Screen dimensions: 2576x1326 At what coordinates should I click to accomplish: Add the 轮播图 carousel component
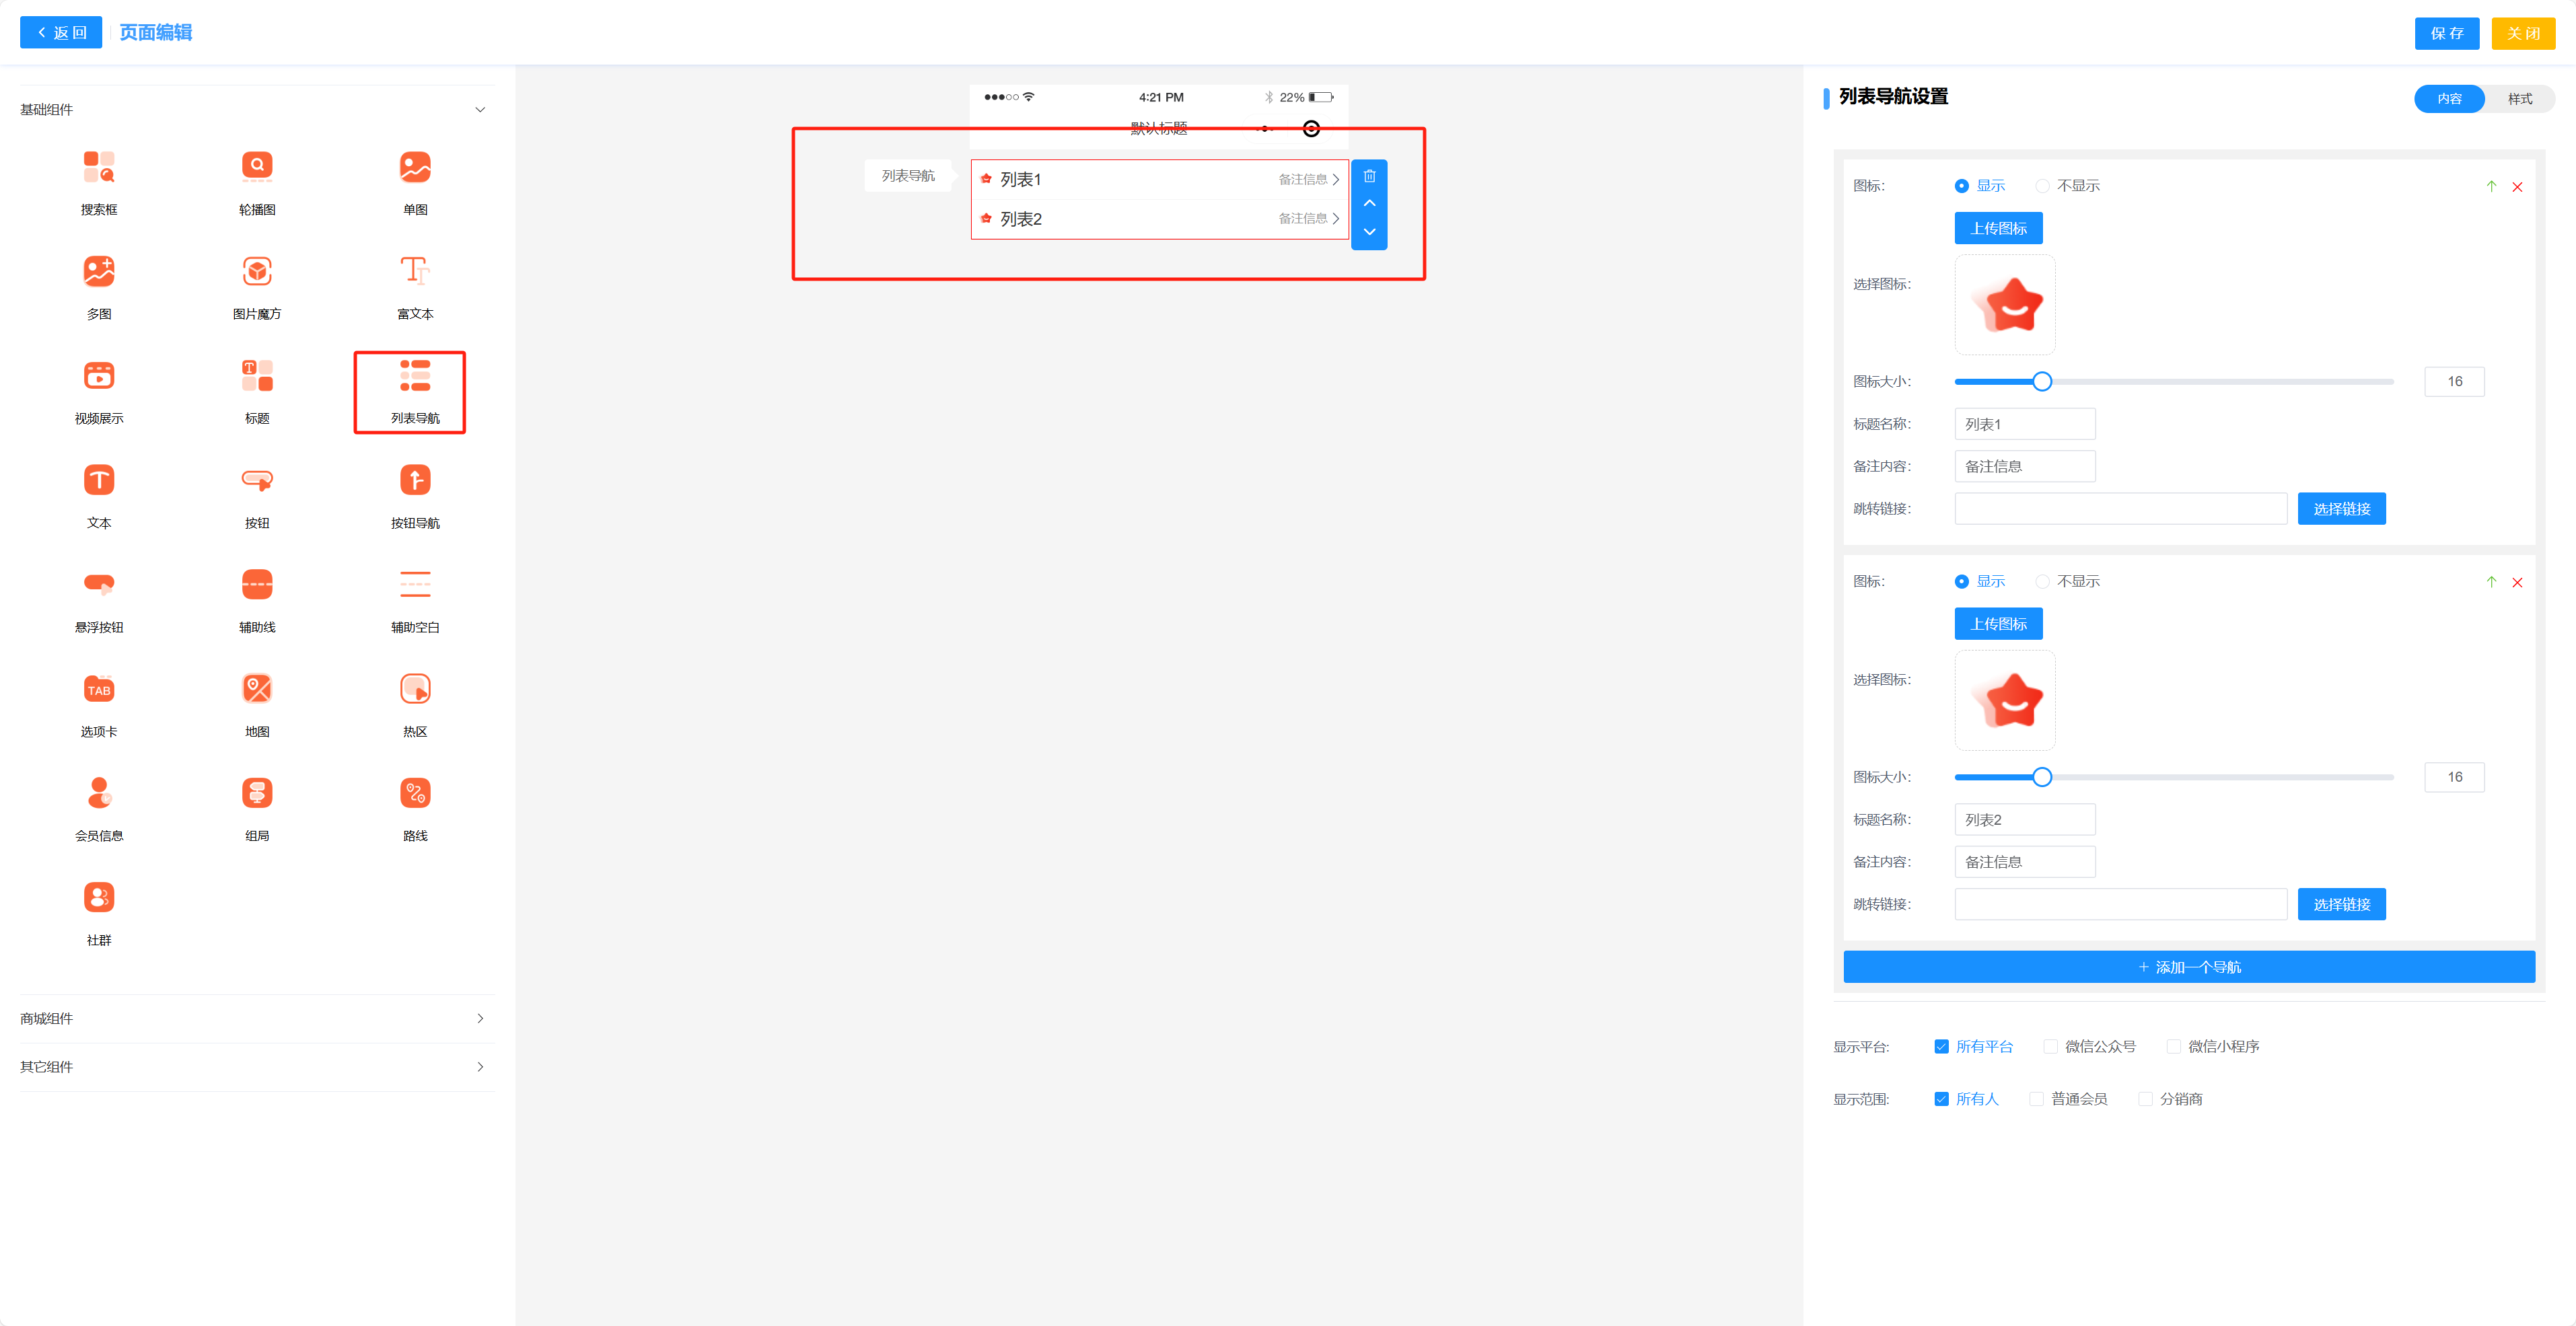[257, 167]
